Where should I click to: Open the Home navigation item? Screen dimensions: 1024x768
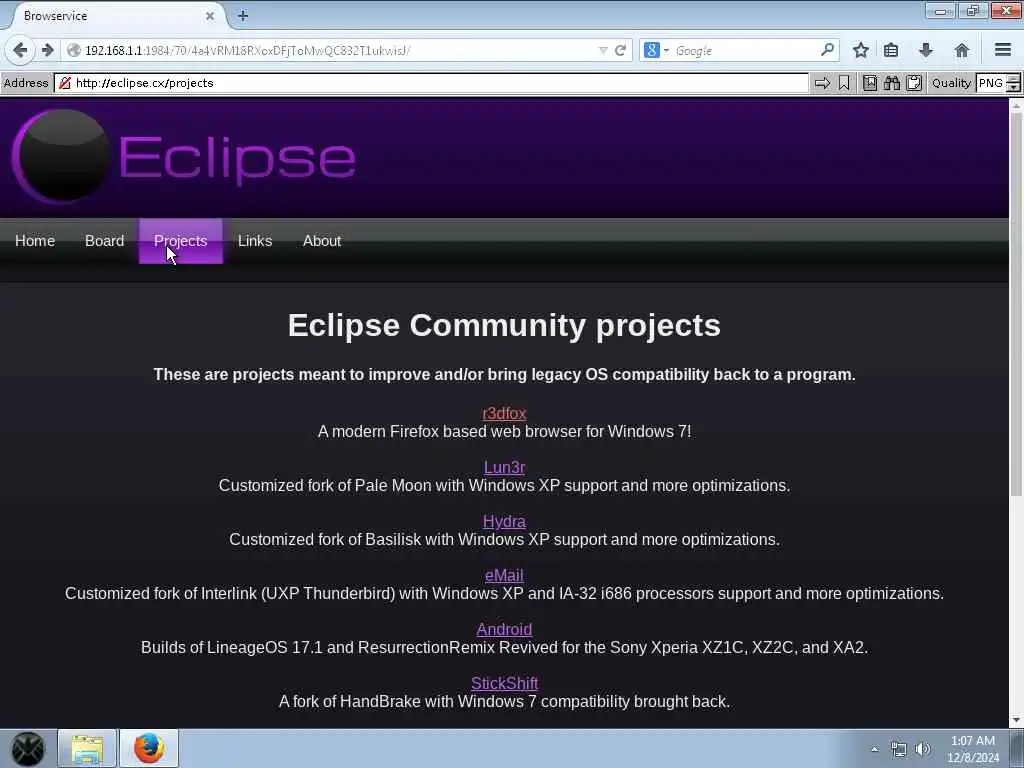[35, 241]
